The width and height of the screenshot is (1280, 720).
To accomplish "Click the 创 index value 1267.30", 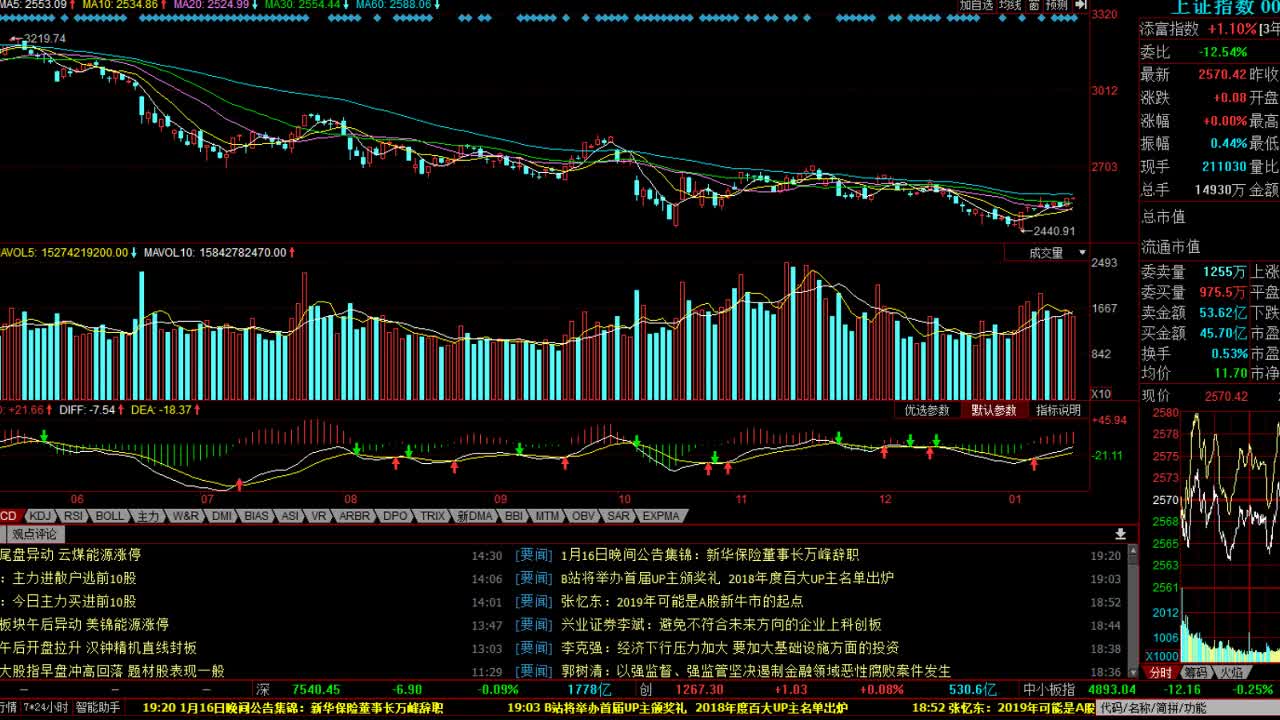I will pyautogui.click(x=700, y=689).
